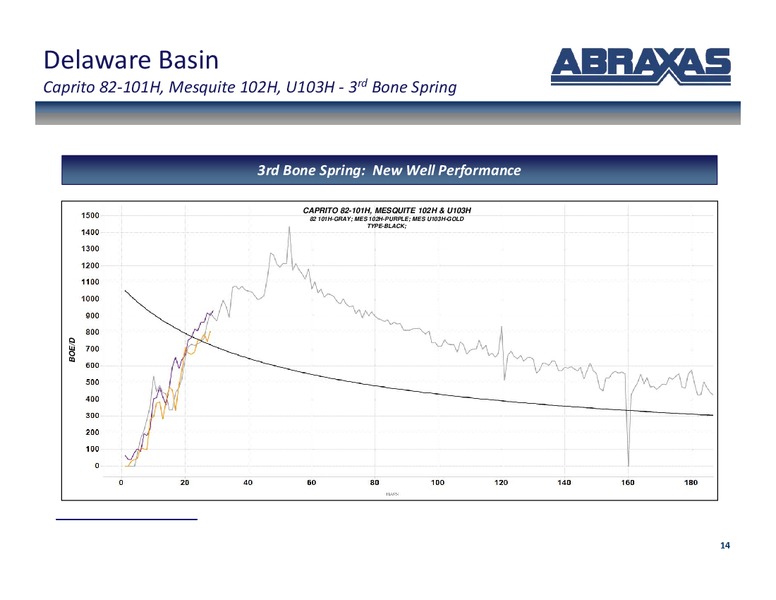Viewport: 776px width, 600px height.
Task: Click the slide page number 14
Action: pos(725,546)
